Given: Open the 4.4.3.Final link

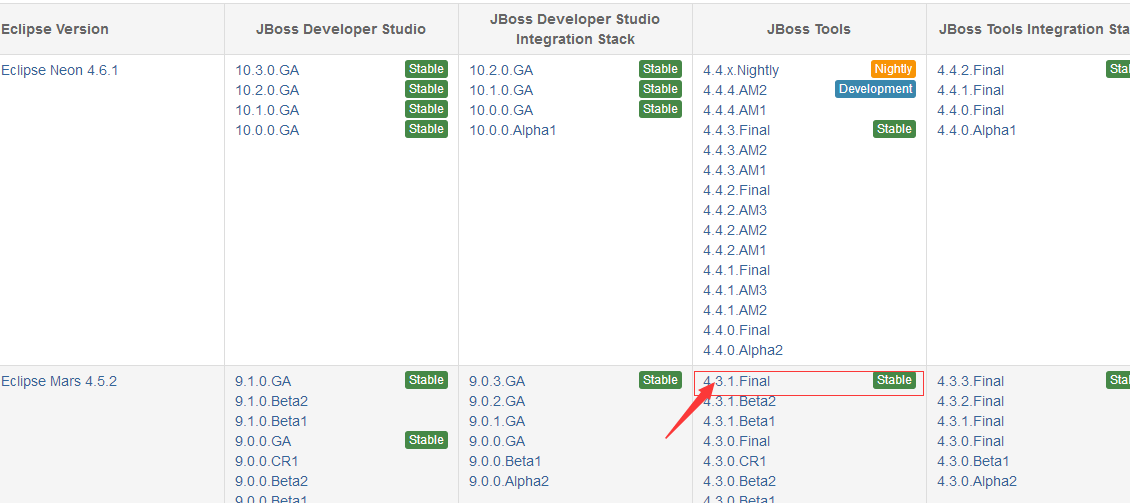Looking at the screenshot, I should [x=737, y=130].
